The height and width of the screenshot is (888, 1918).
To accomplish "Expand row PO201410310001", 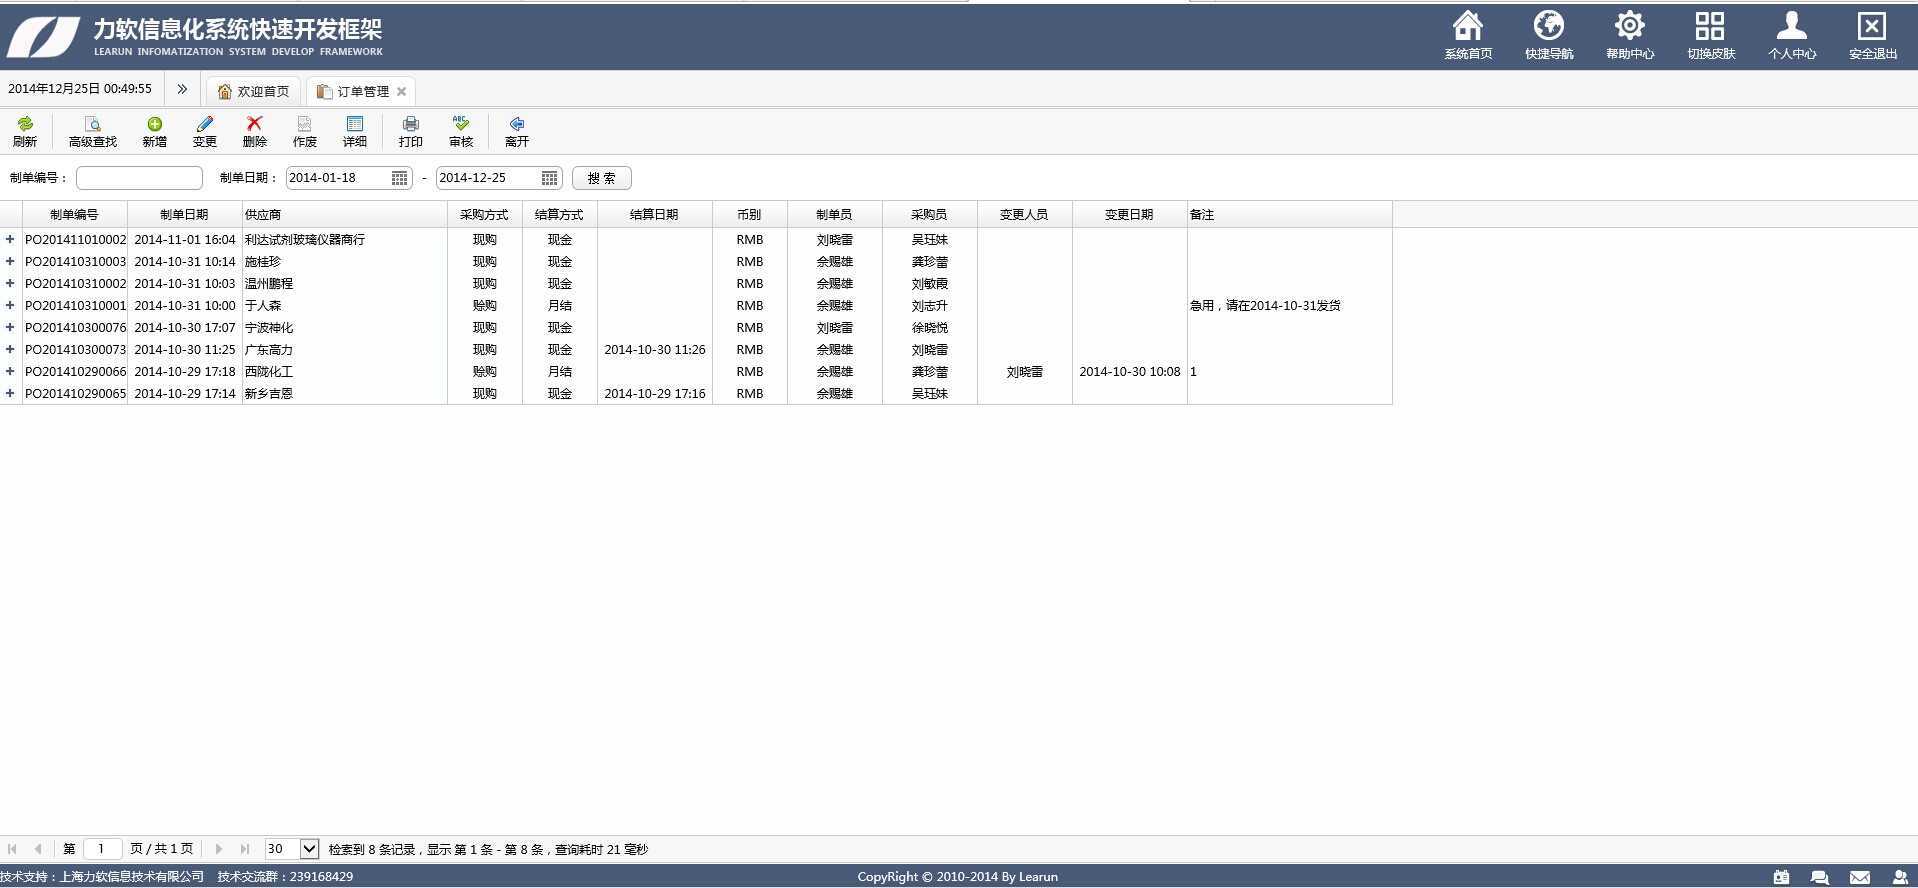I will [10, 305].
